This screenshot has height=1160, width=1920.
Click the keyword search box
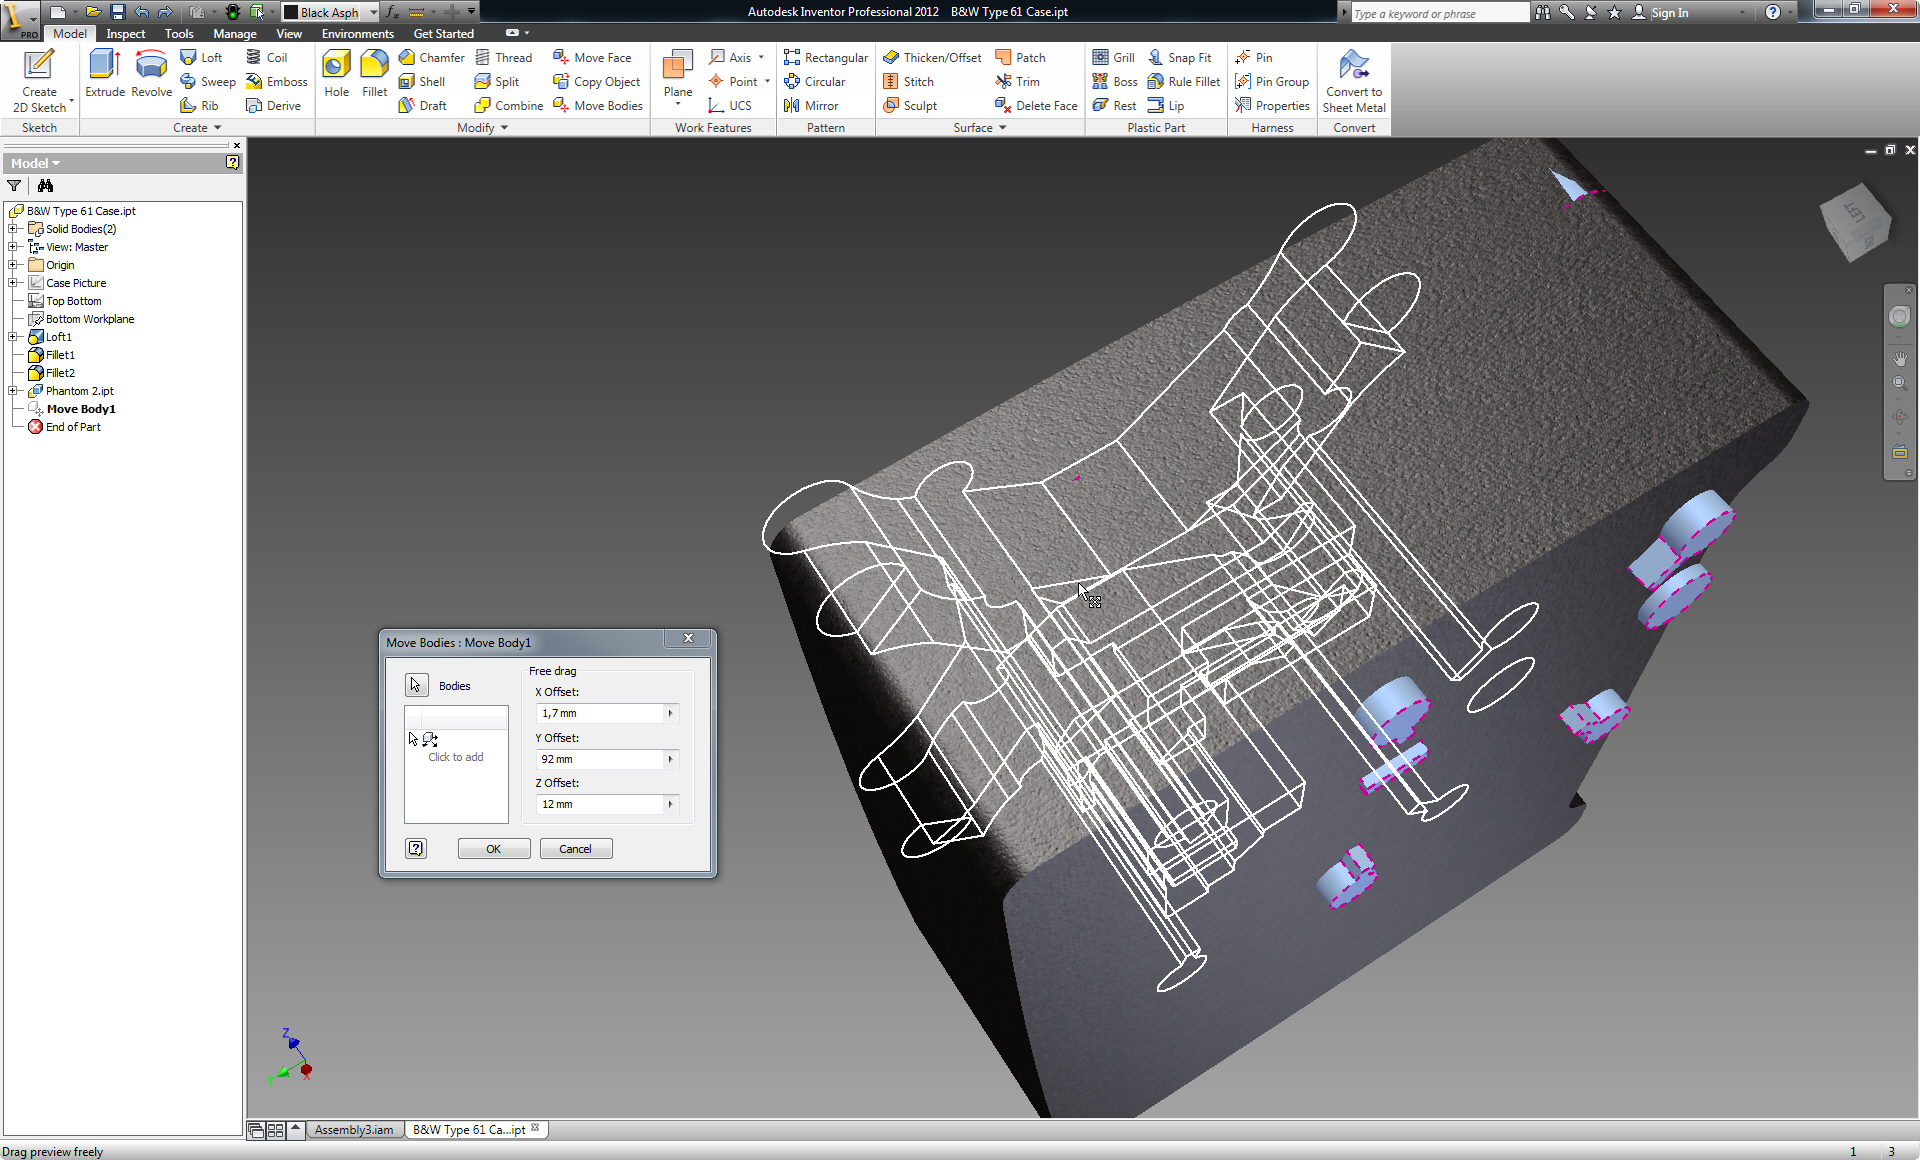click(x=1438, y=13)
